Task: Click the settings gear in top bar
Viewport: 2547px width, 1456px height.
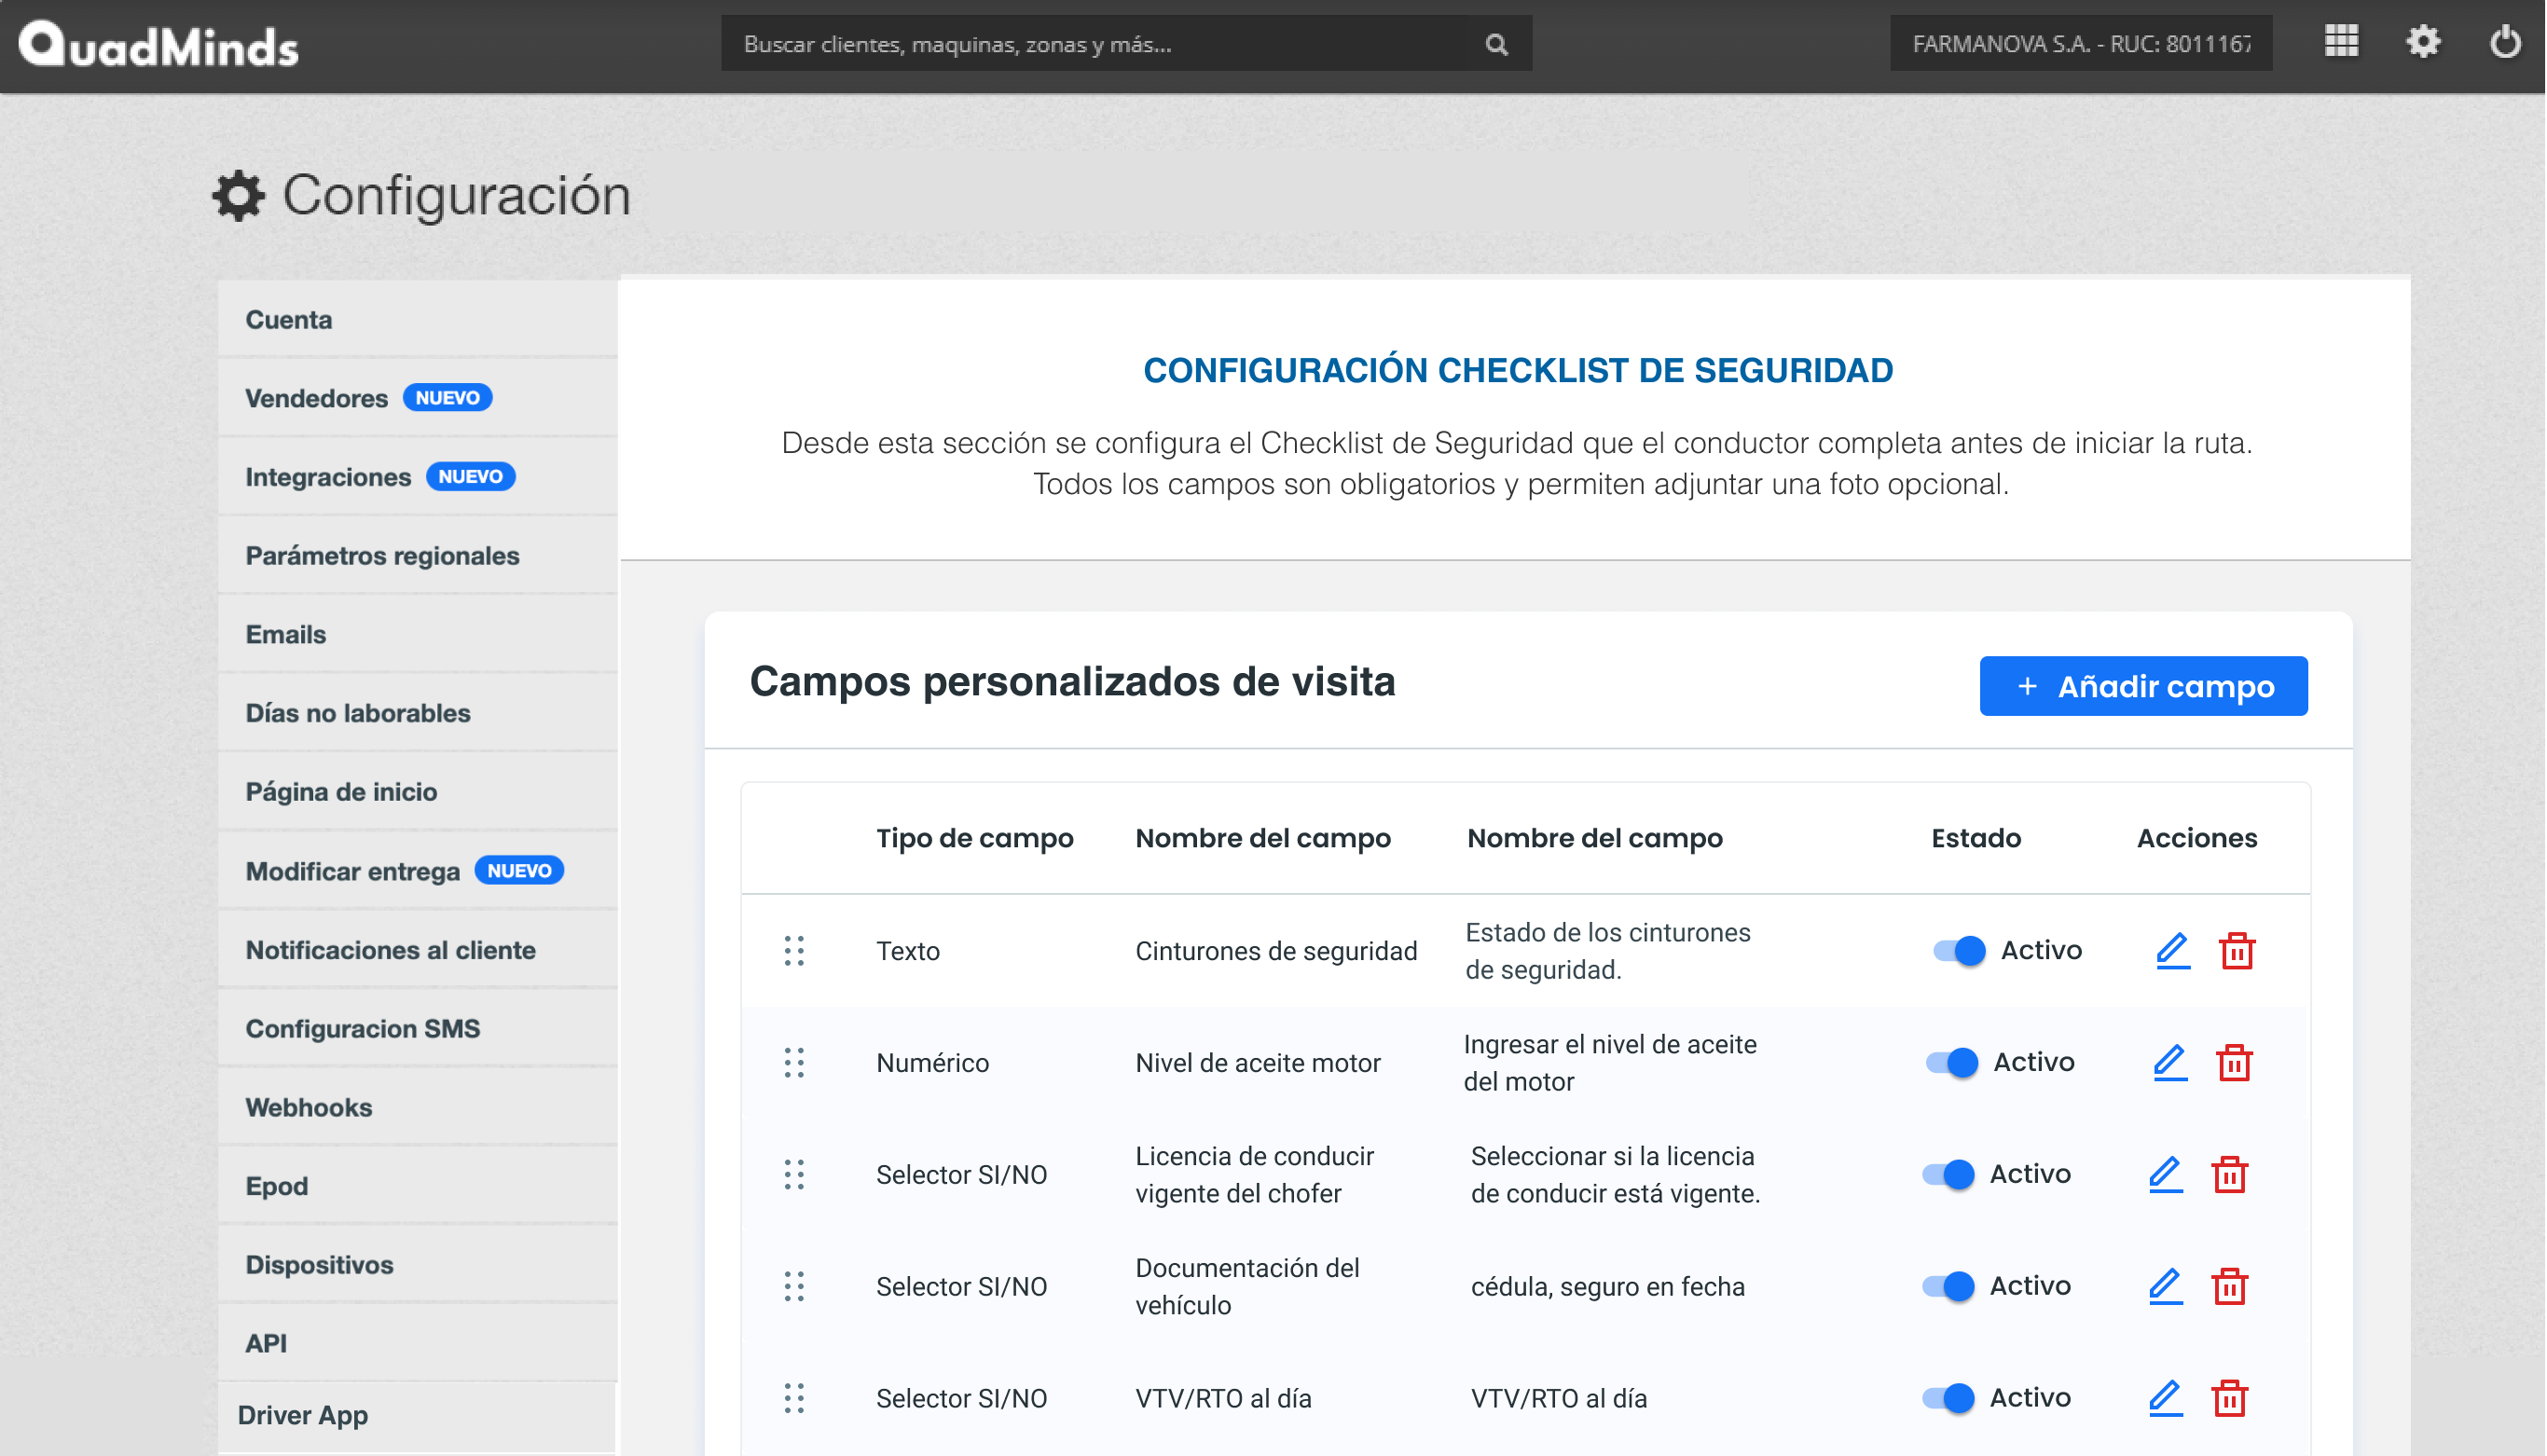Action: 2423,42
